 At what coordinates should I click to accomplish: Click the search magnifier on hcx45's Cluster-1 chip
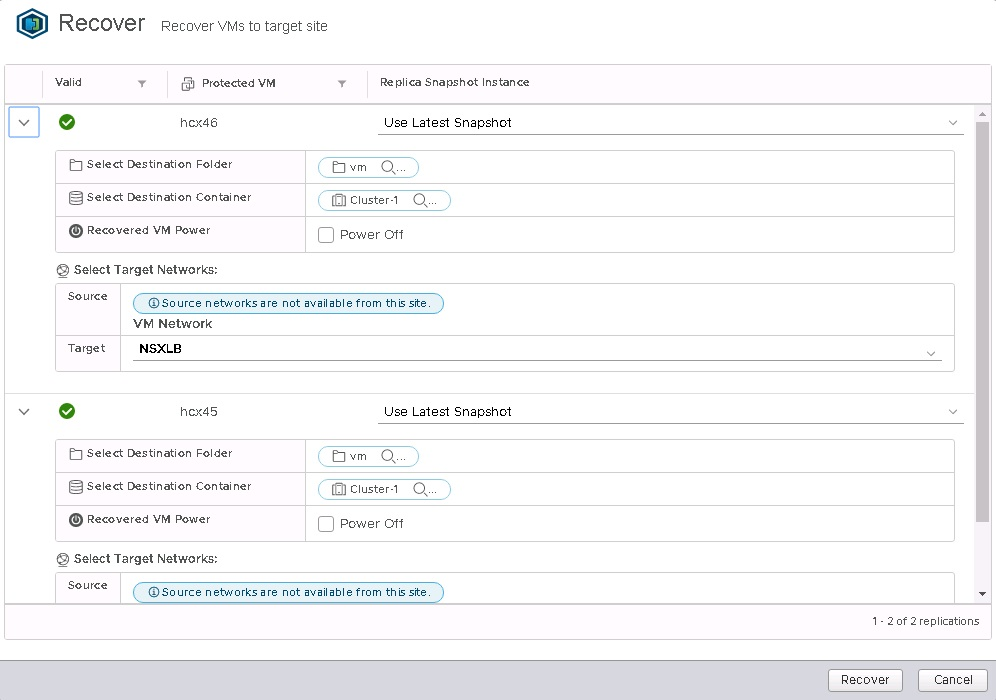tap(423, 489)
